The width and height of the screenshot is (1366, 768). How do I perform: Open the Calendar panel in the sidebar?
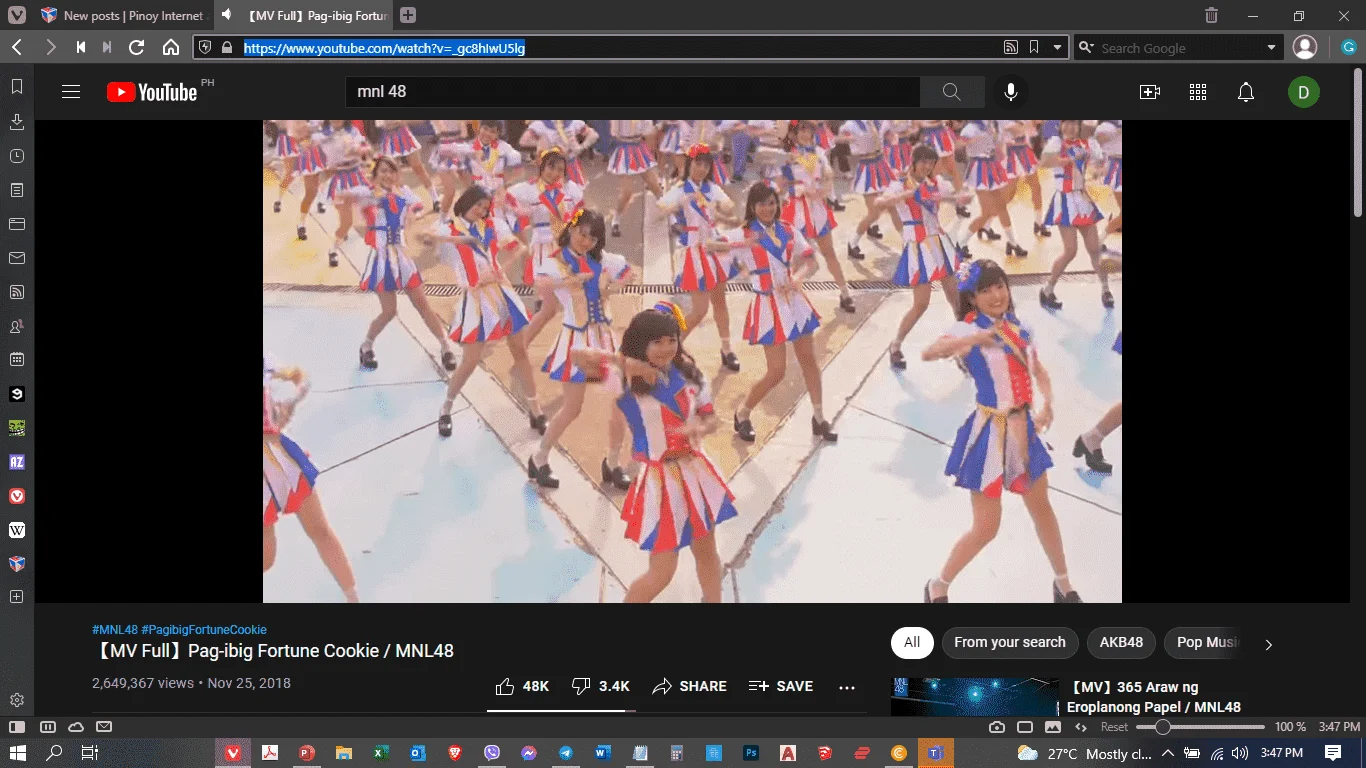point(17,360)
